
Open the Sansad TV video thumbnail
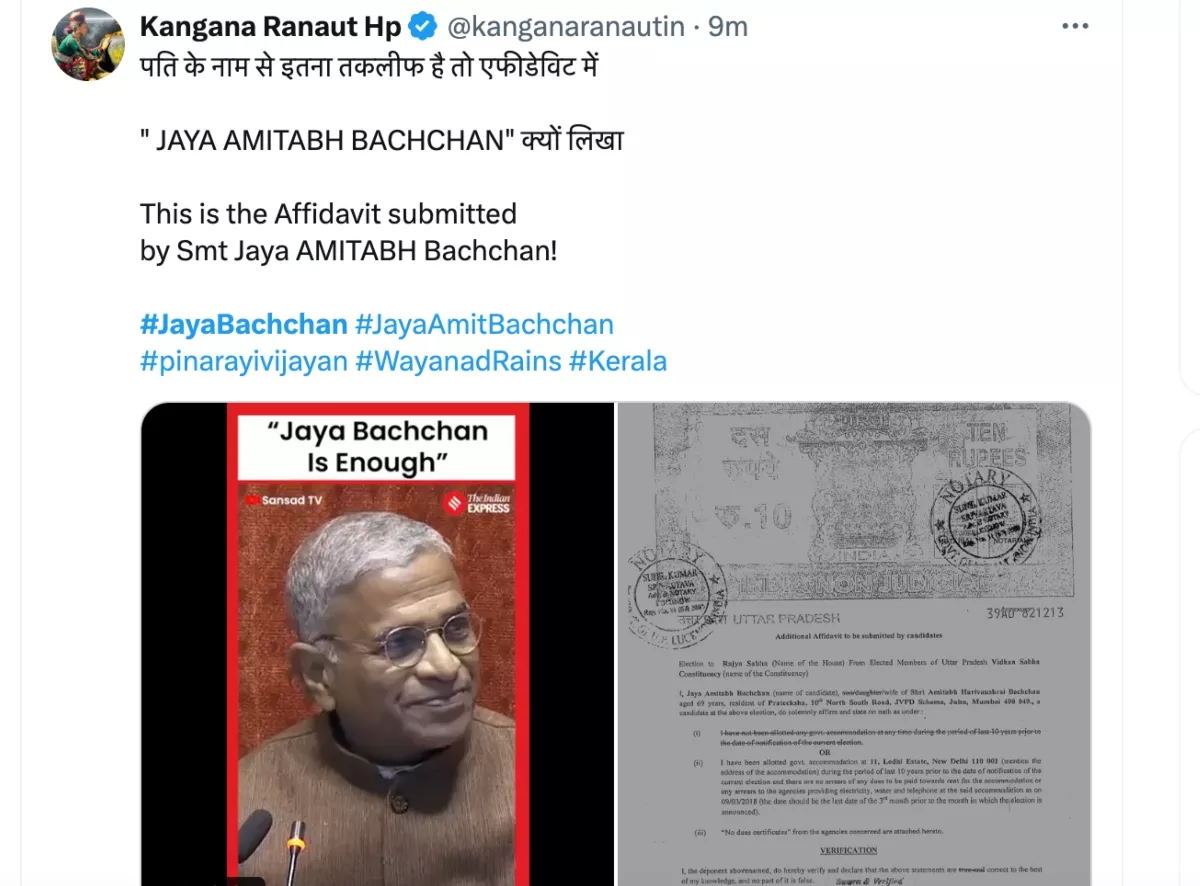(377, 644)
